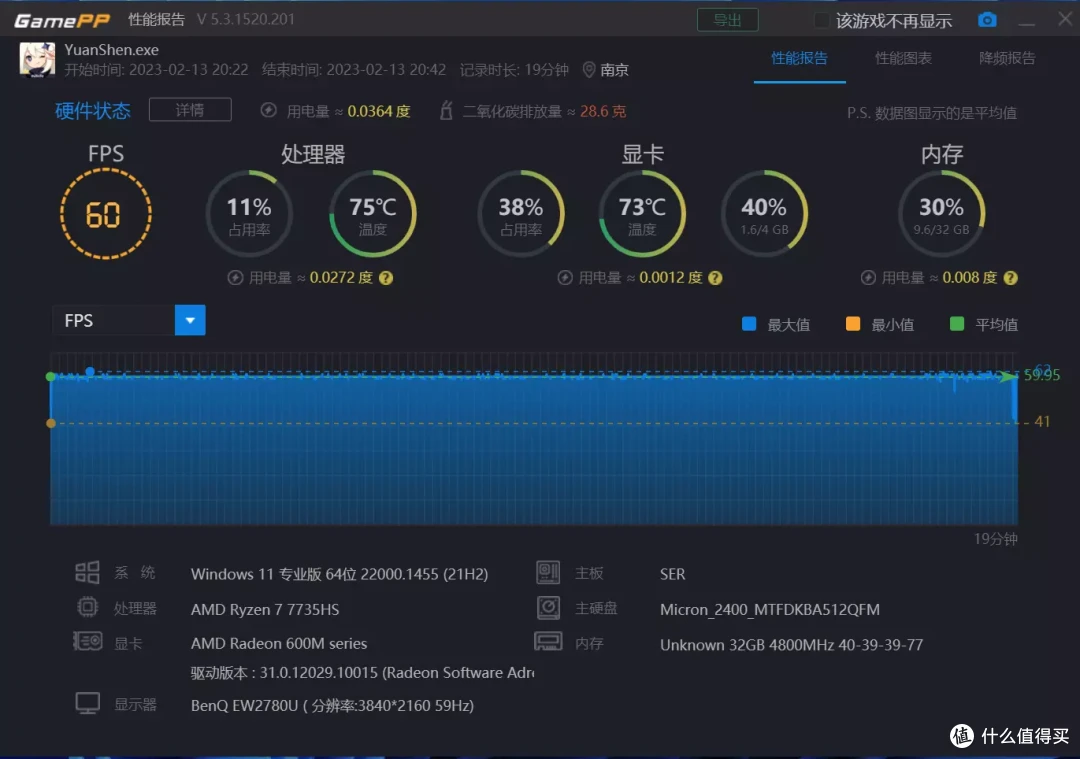This screenshot has height=759, width=1080.
Task: Click help icon next to processor 0.0272度
Action: click(x=386, y=278)
